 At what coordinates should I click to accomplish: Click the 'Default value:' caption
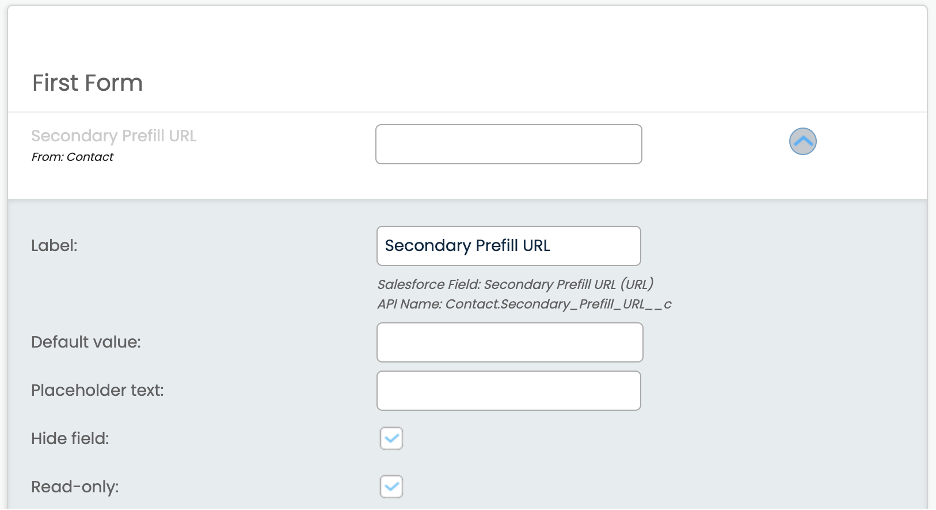(86, 342)
